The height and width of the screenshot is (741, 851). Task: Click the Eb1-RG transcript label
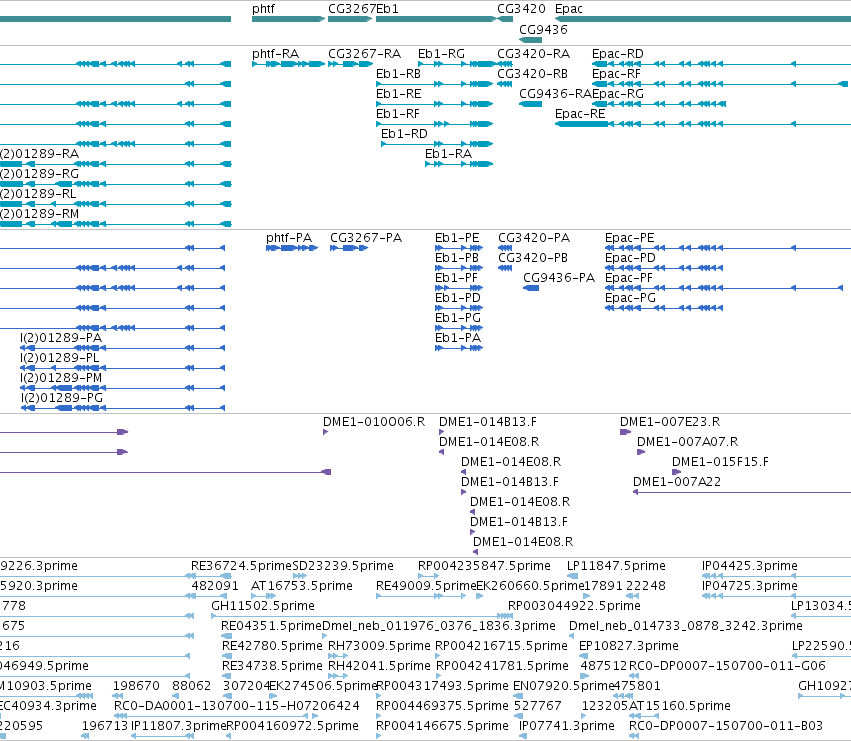(441, 54)
